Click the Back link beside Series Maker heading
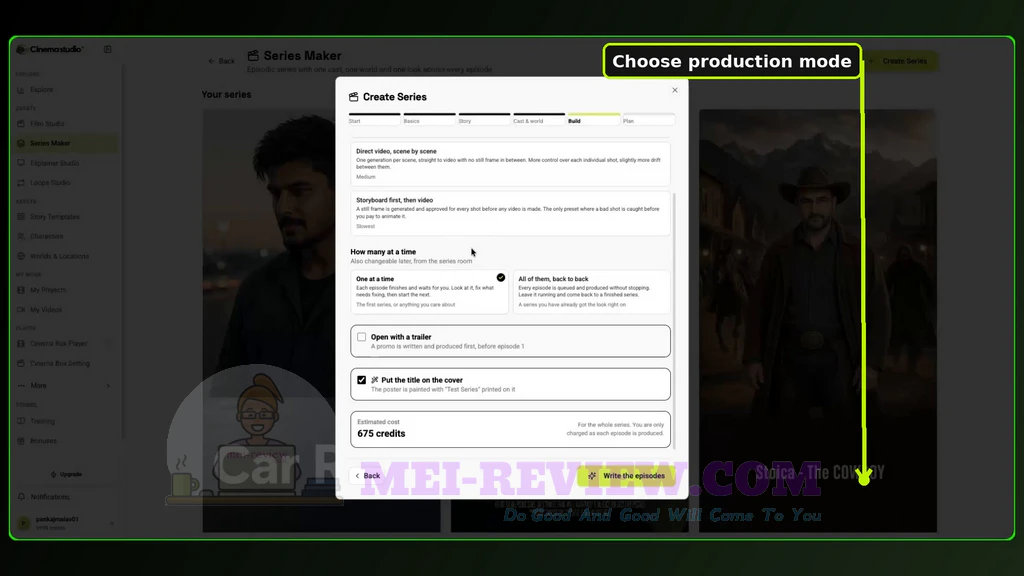 point(221,61)
